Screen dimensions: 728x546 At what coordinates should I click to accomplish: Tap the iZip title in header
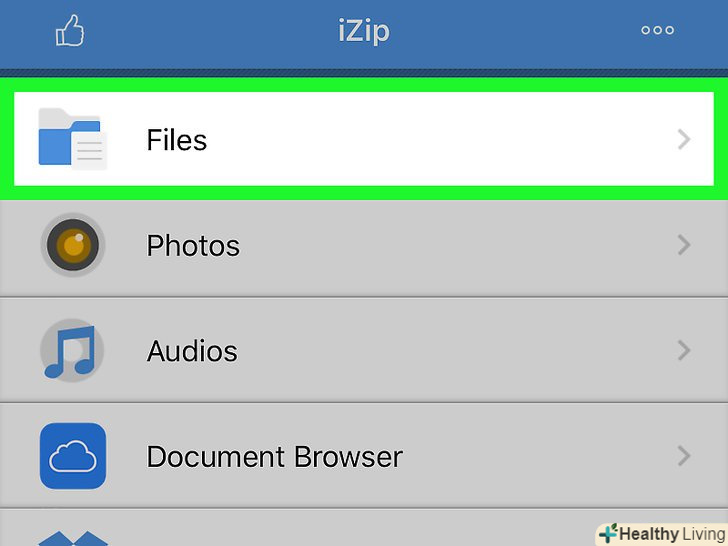click(x=363, y=31)
